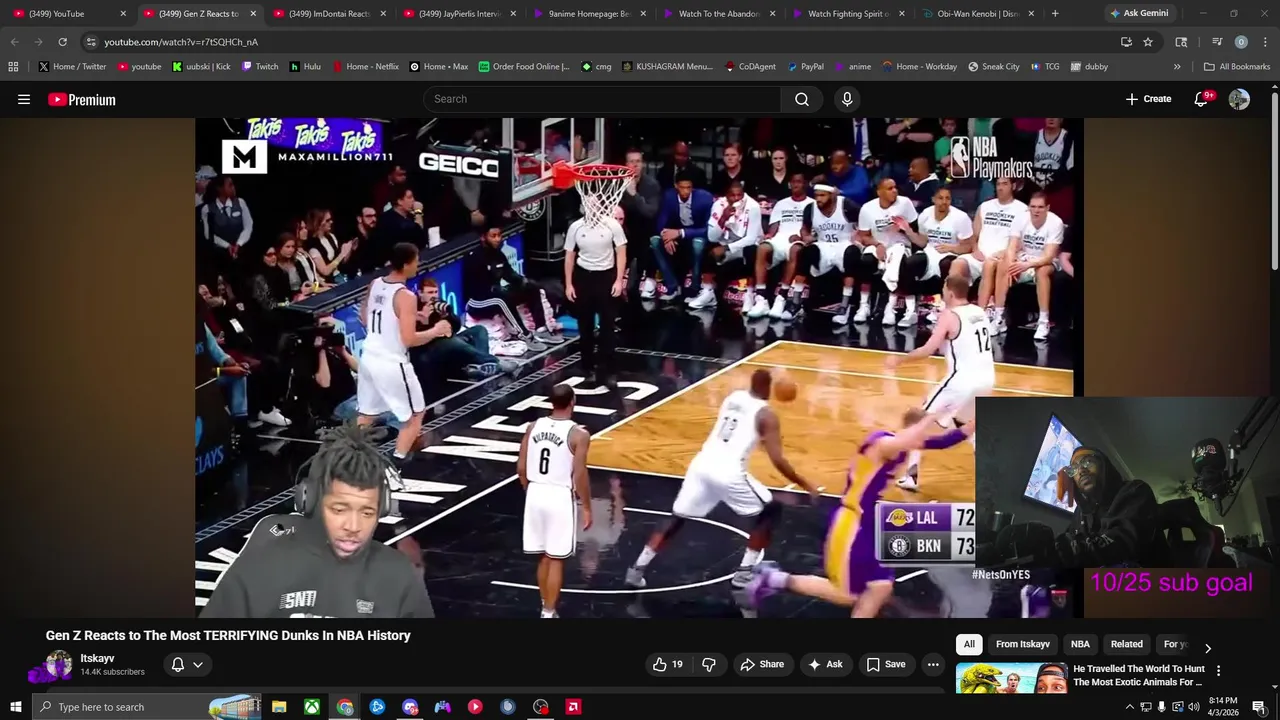
Task: Select the NBA filter chip
Action: 1080,644
